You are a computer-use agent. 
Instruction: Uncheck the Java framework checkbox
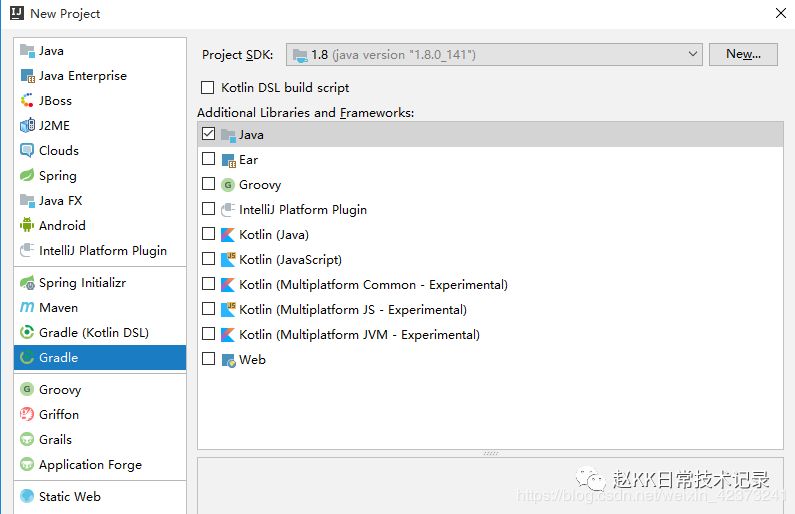208,134
